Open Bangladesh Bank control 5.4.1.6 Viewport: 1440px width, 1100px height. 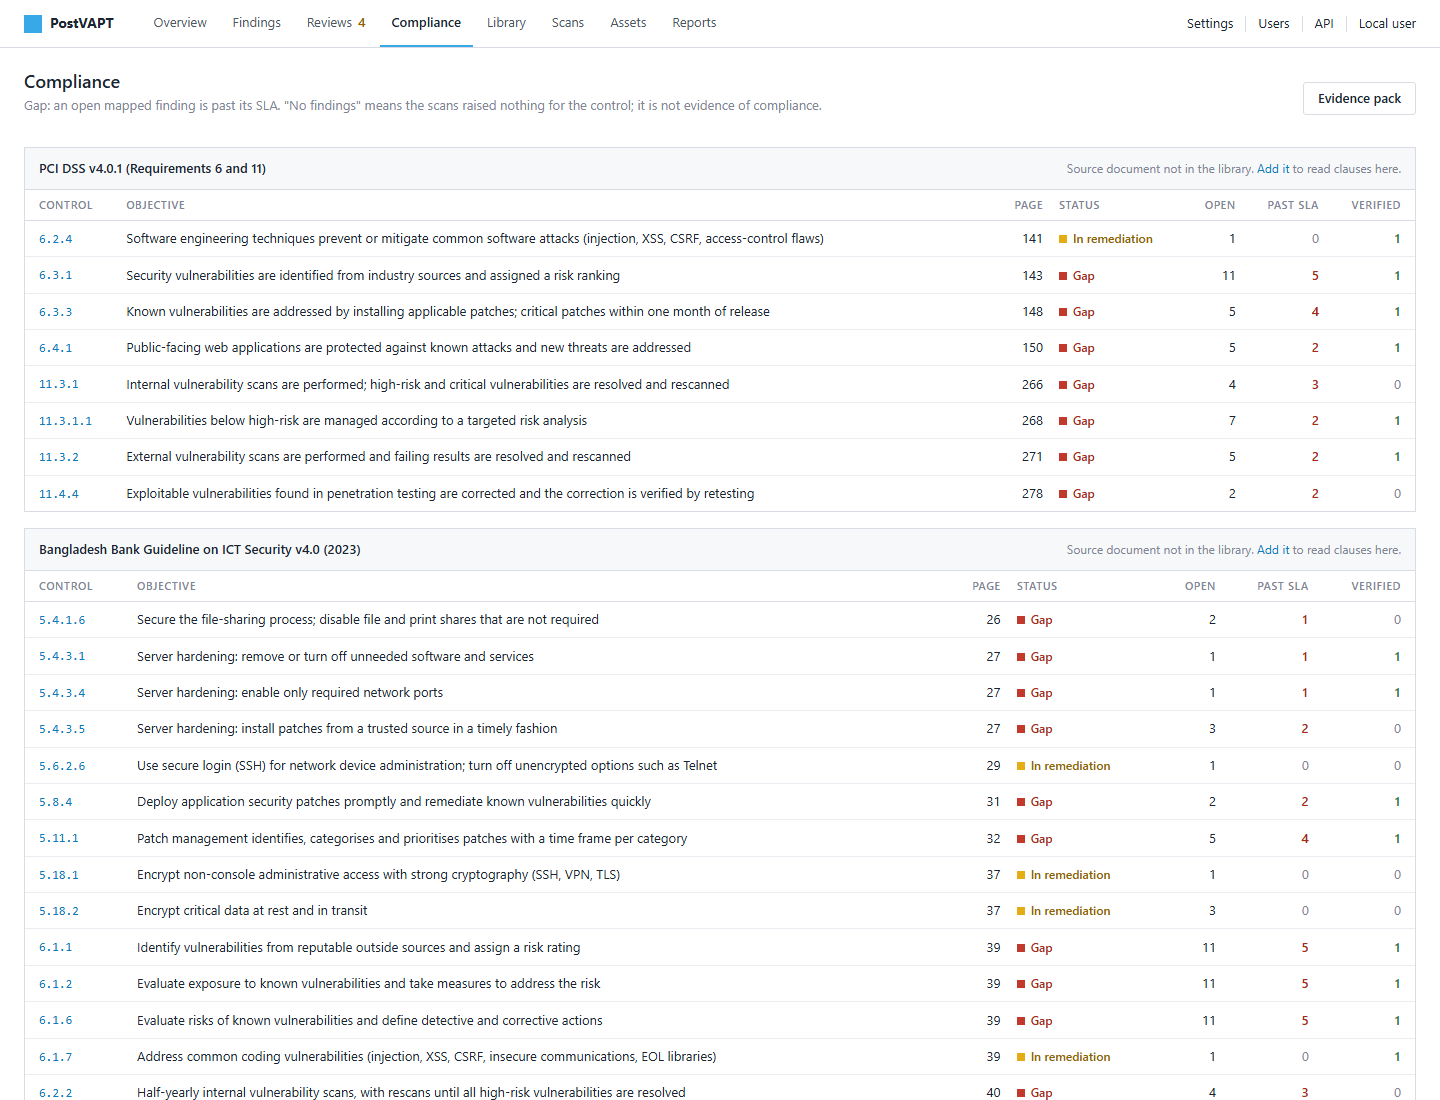[62, 620]
